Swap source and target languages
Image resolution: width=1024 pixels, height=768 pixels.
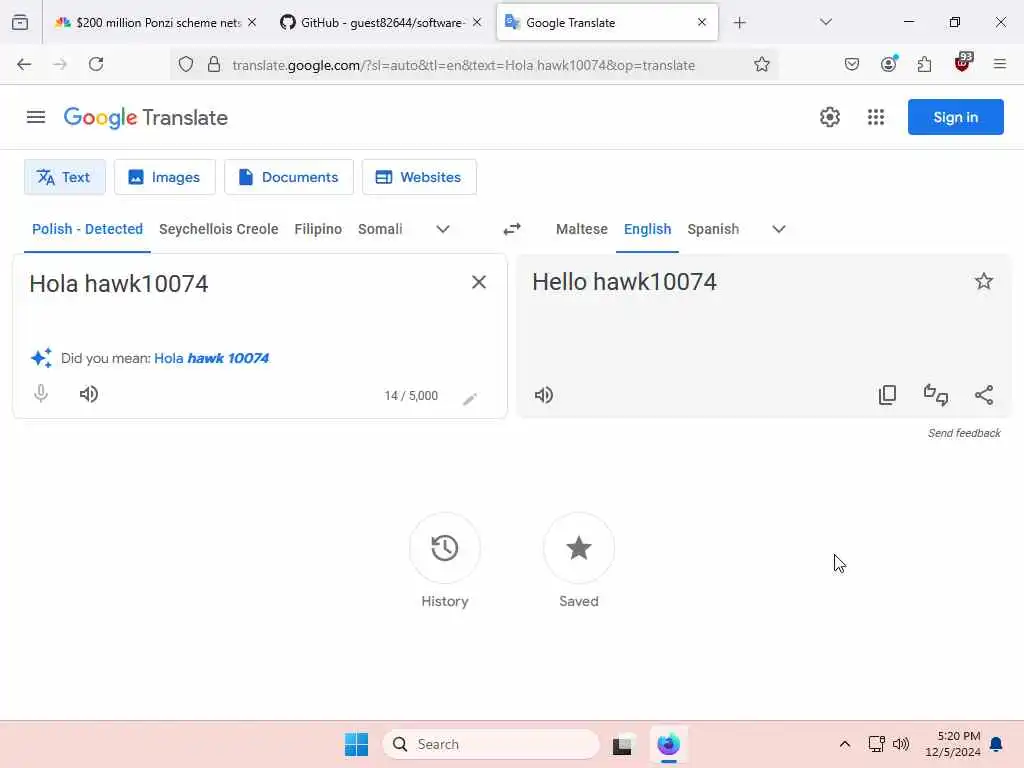pyautogui.click(x=512, y=229)
